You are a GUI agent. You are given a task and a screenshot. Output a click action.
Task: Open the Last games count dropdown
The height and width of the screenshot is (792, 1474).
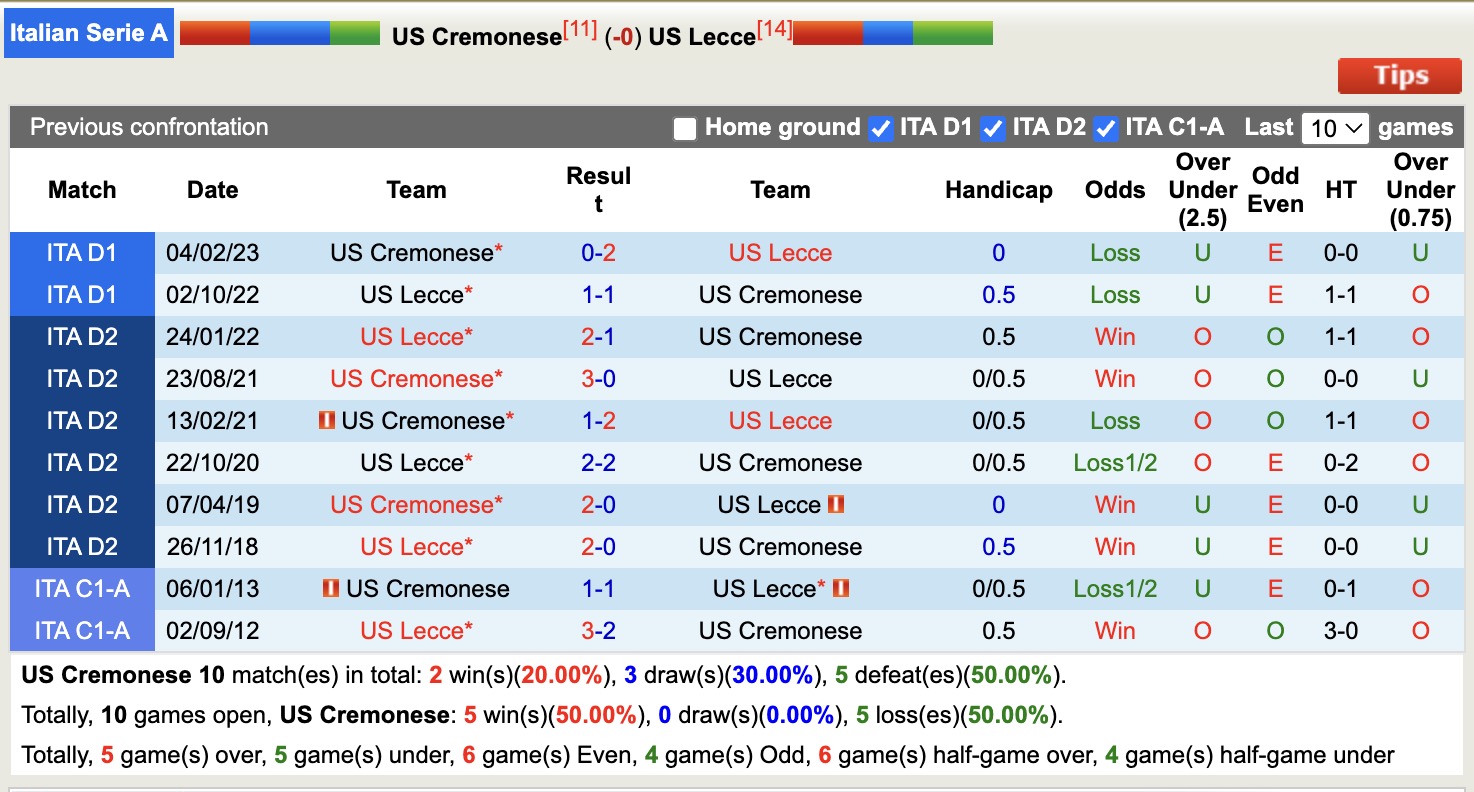tap(1335, 128)
